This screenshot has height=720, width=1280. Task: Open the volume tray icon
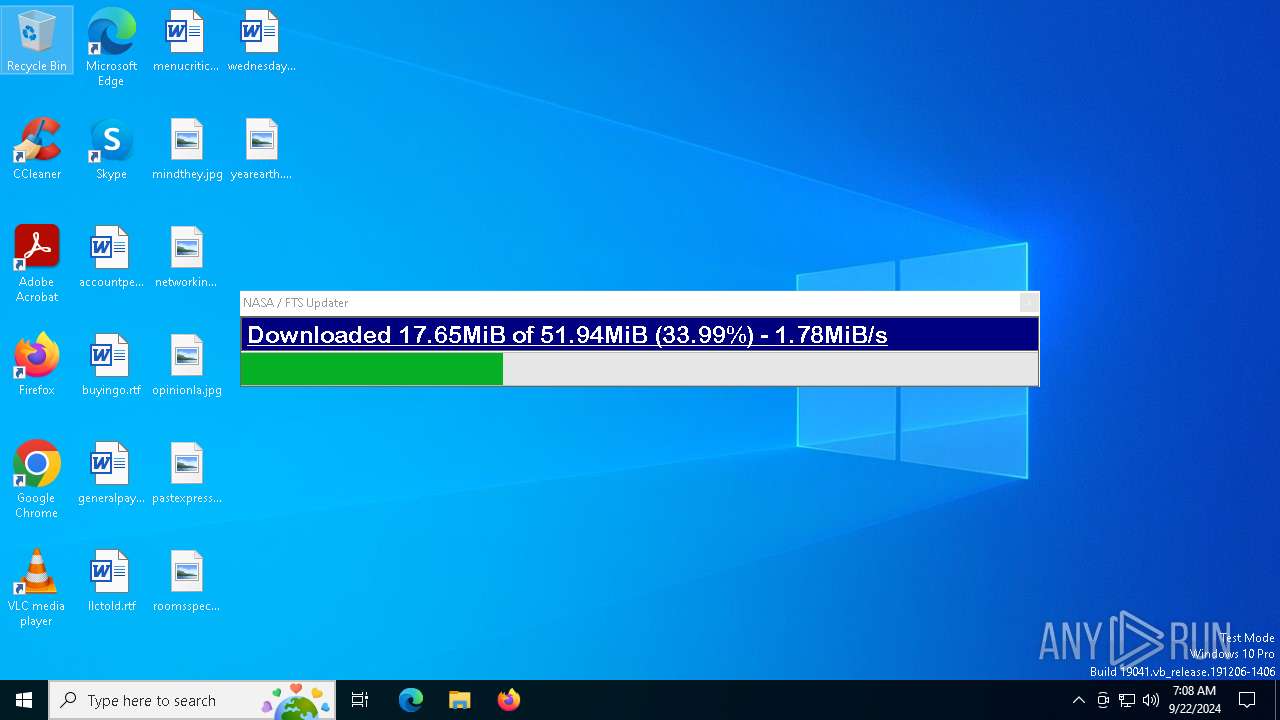tap(1151, 700)
